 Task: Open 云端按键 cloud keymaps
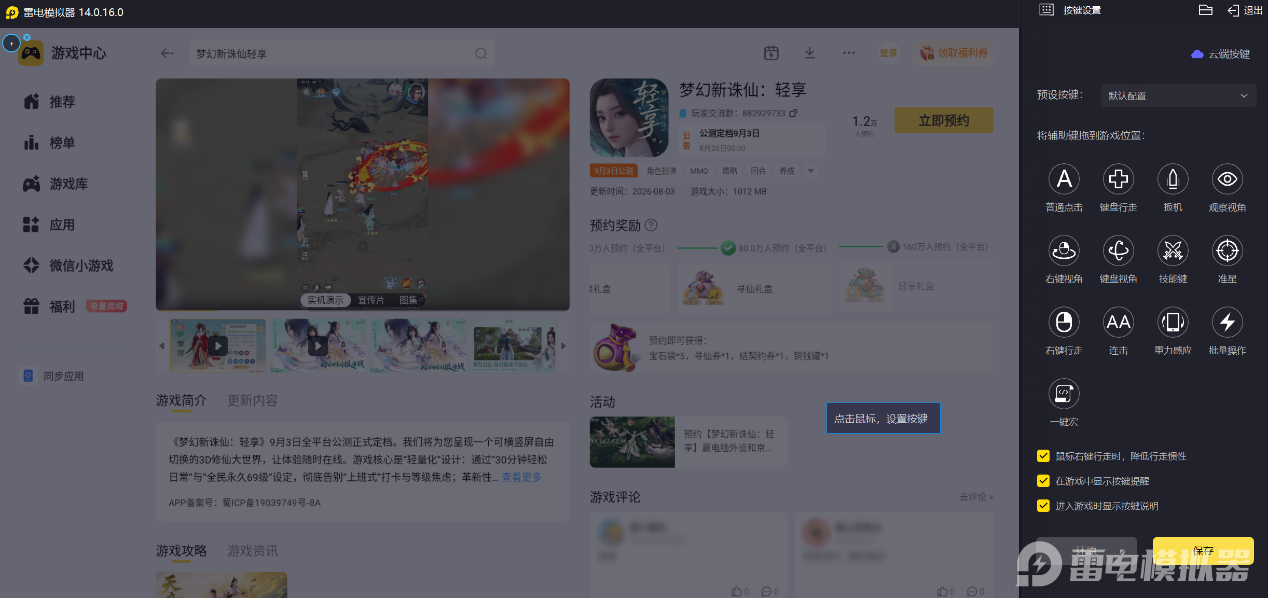coord(1220,54)
